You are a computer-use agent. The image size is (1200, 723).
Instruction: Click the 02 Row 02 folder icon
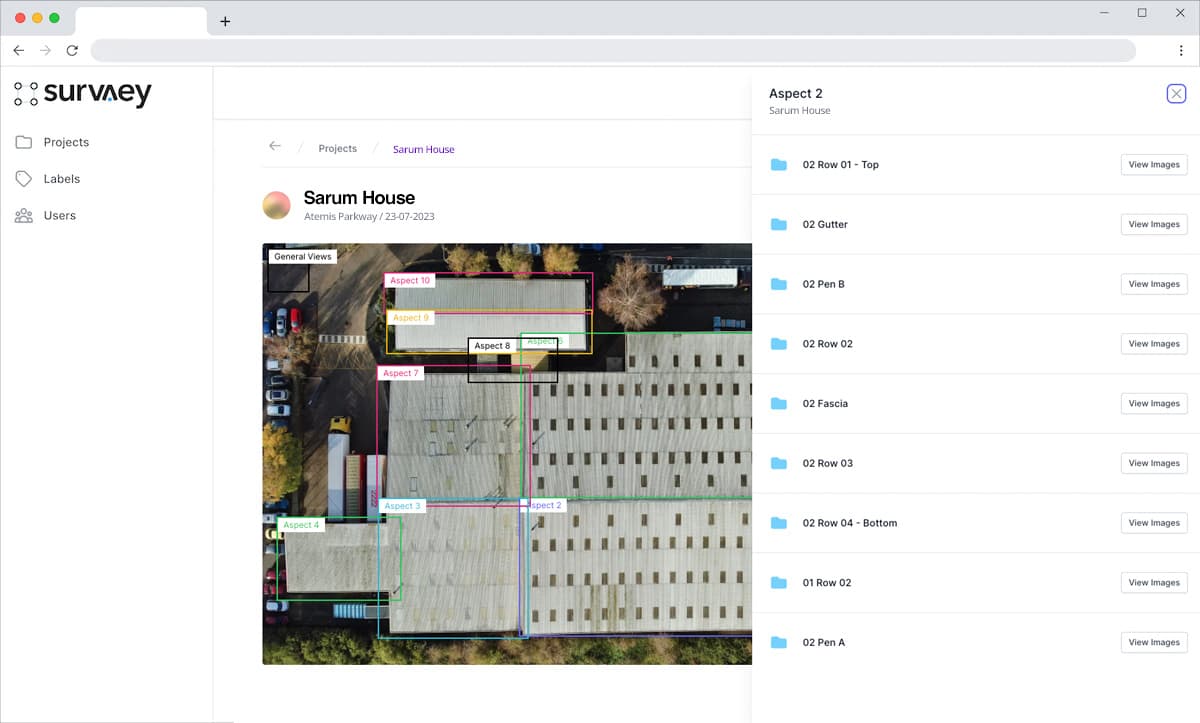coord(779,344)
